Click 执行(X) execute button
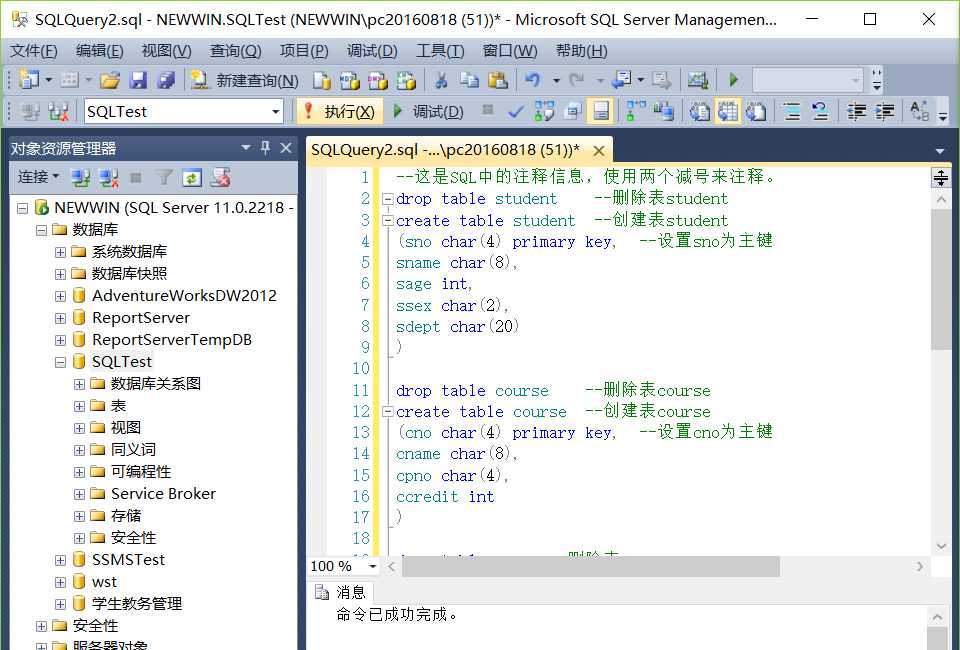960x650 pixels. [340, 111]
